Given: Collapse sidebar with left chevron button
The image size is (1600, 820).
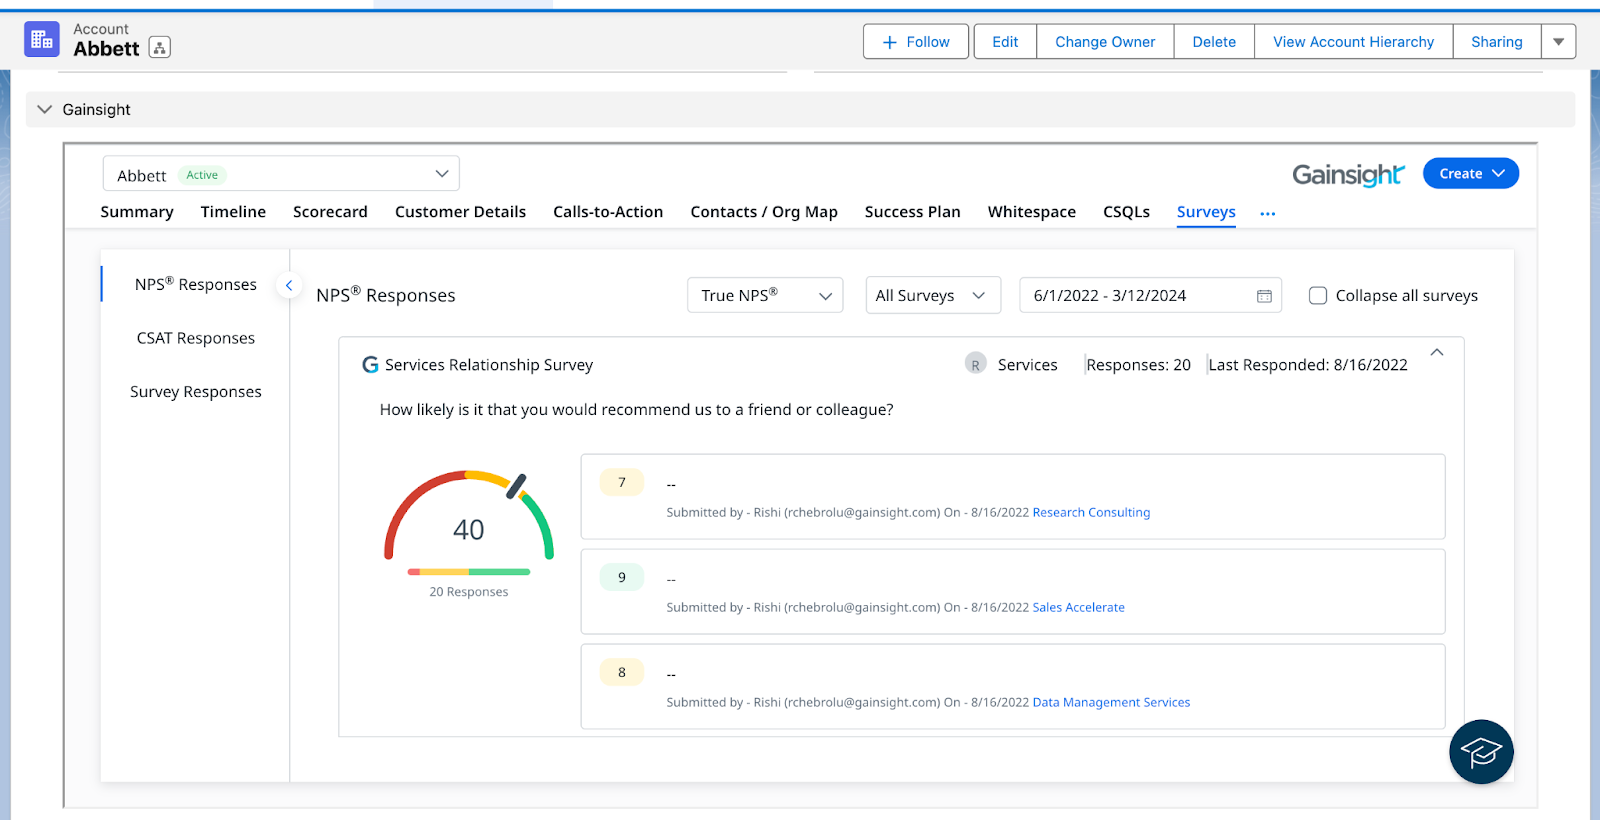Looking at the screenshot, I should 289,286.
